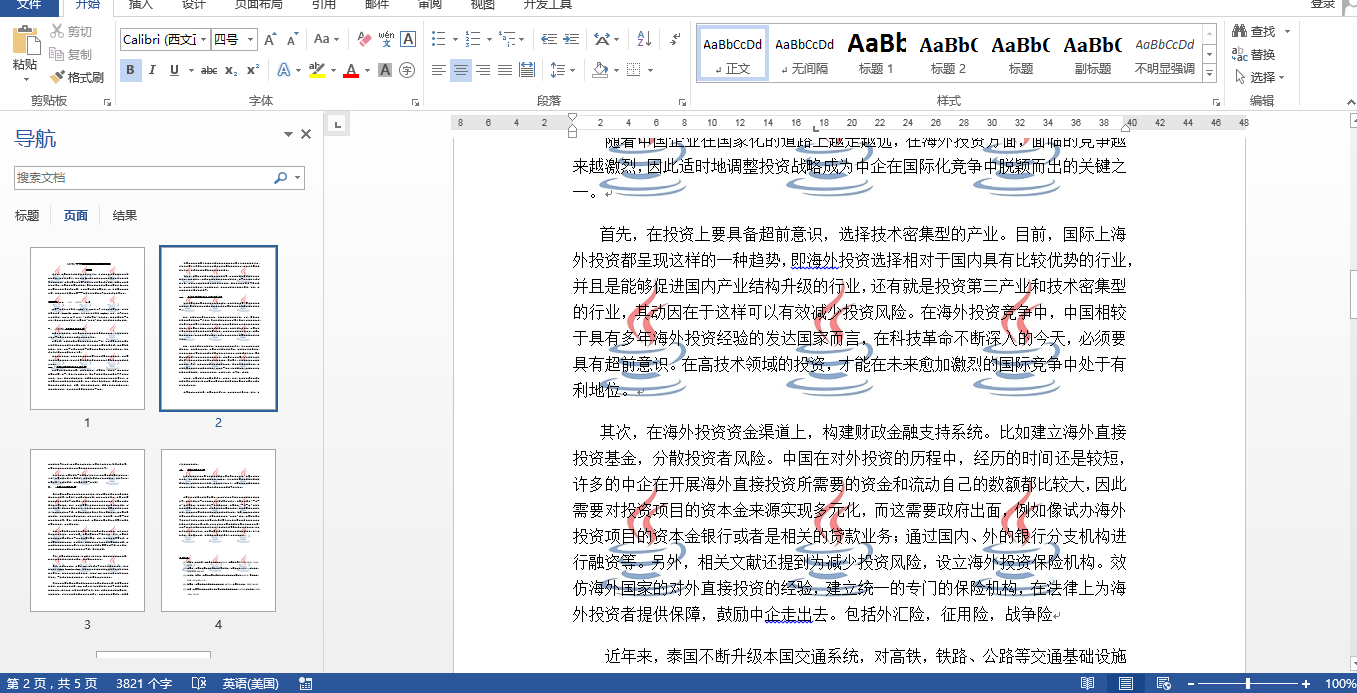
Task: Open the Calibri font name dropdown
Action: [x=204, y=40]
